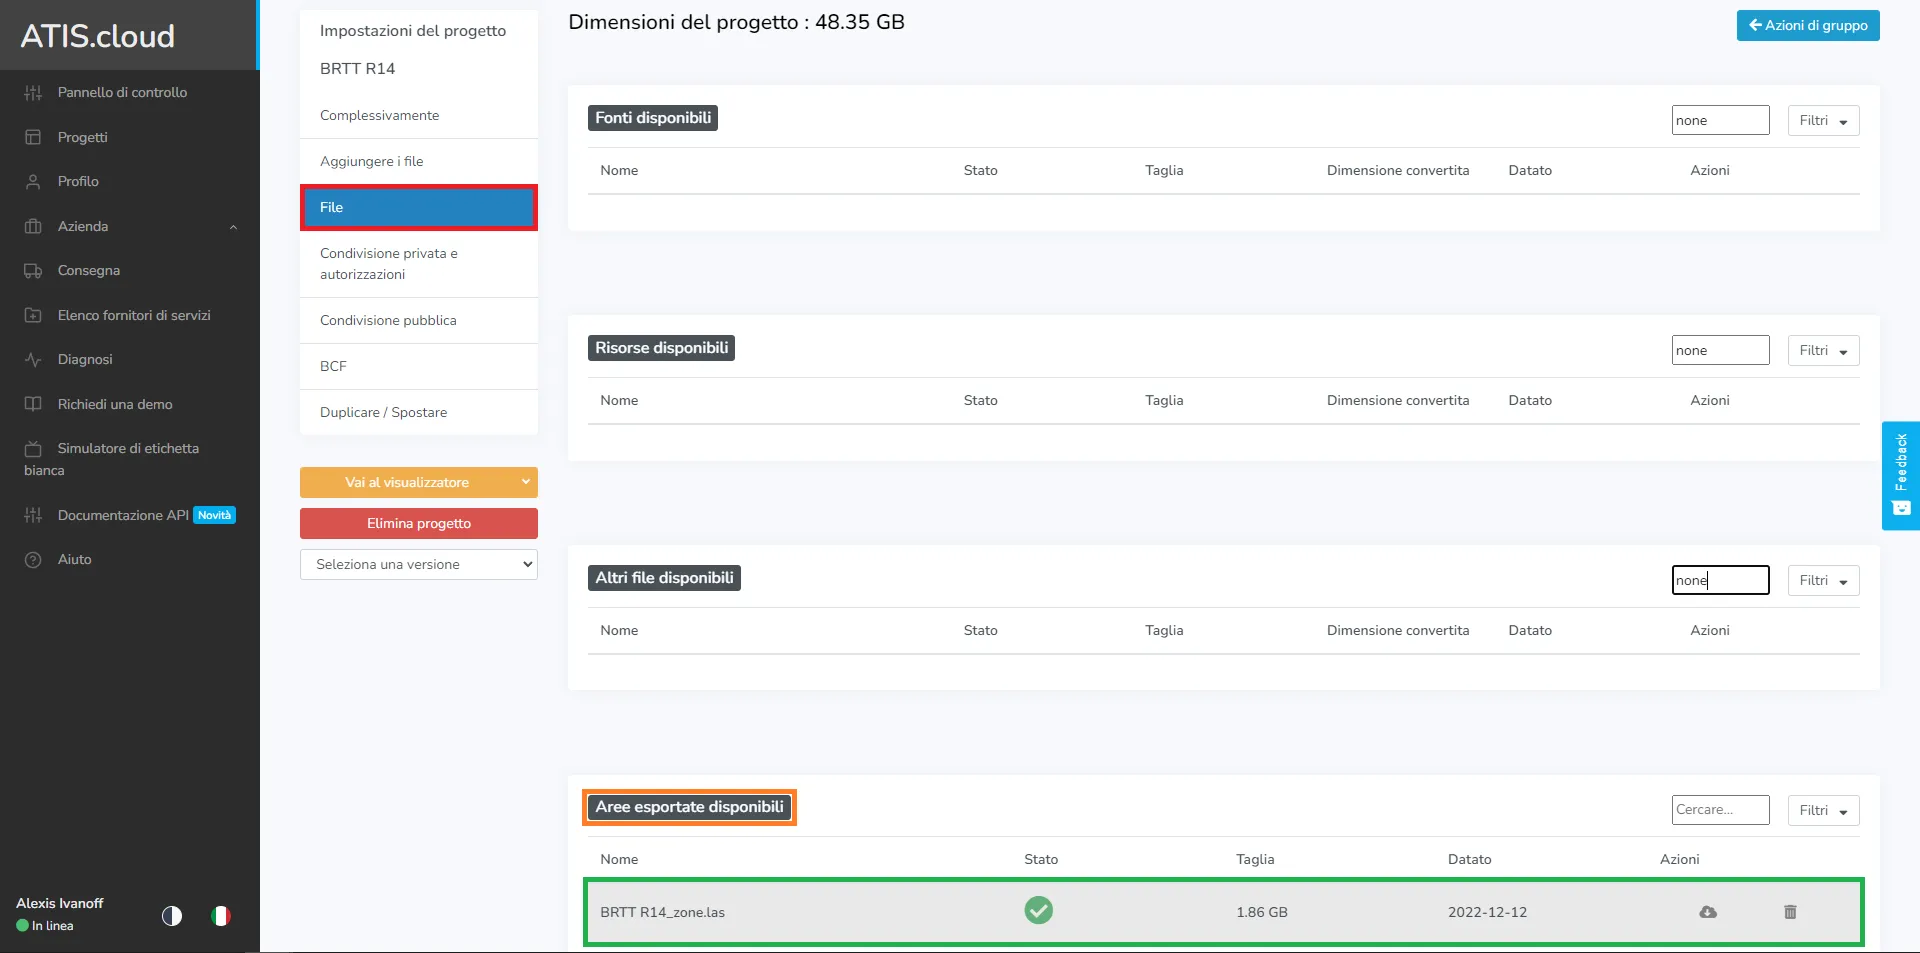Viewport: 1920px width, 953px height.
Task: Click Cercare field in Aree esportate disponibili
Action: (1720, 810)
